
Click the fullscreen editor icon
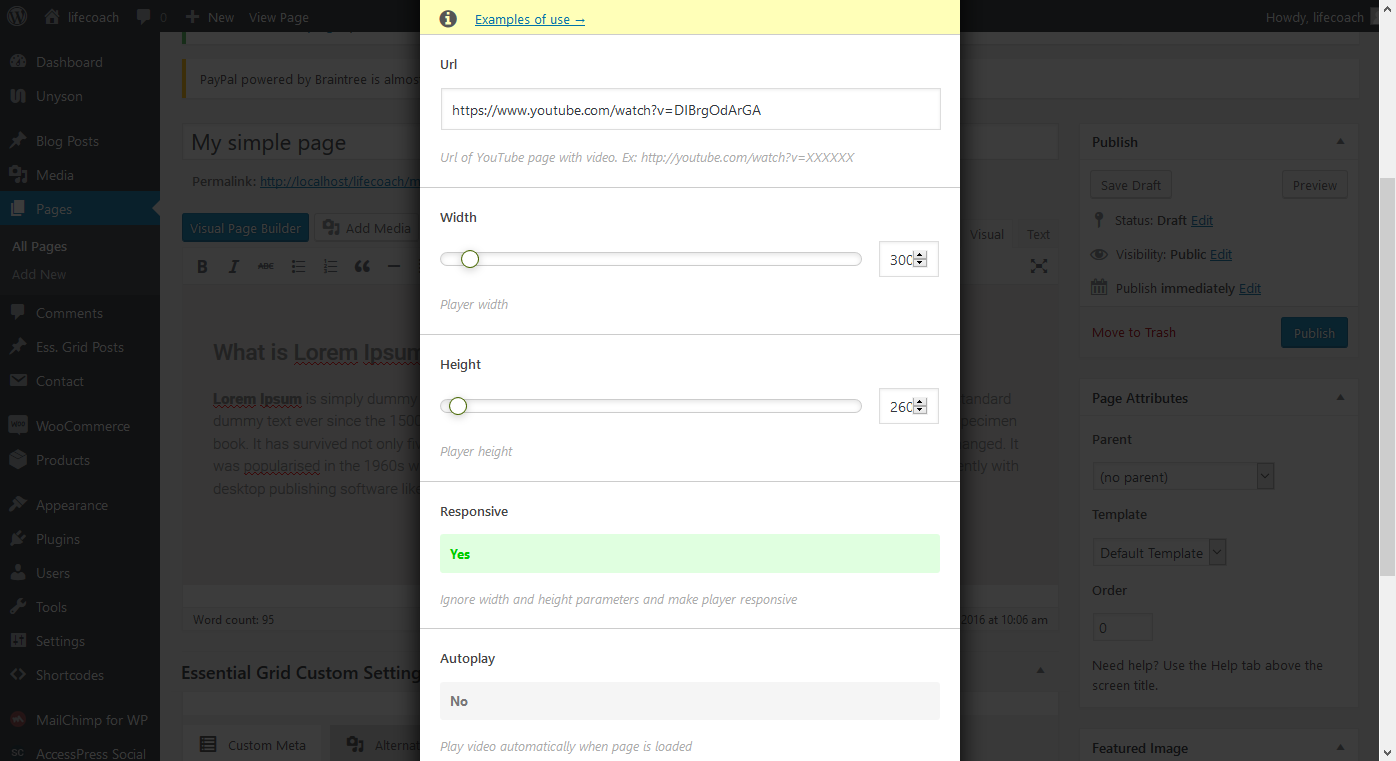point(1039,266)
